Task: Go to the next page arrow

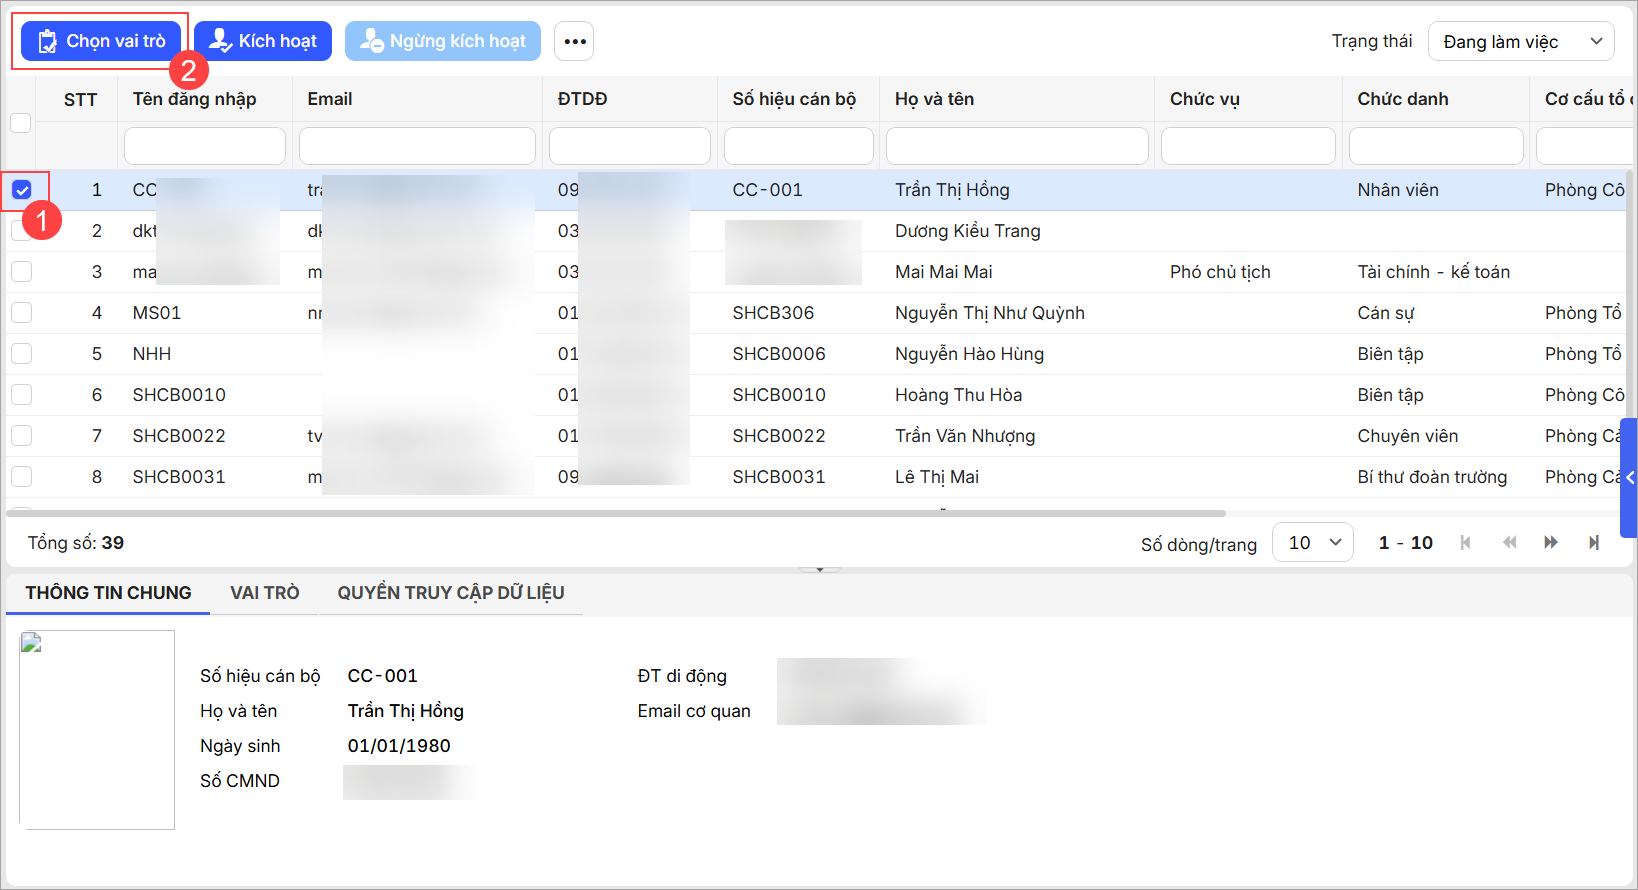Action: 1551,542
